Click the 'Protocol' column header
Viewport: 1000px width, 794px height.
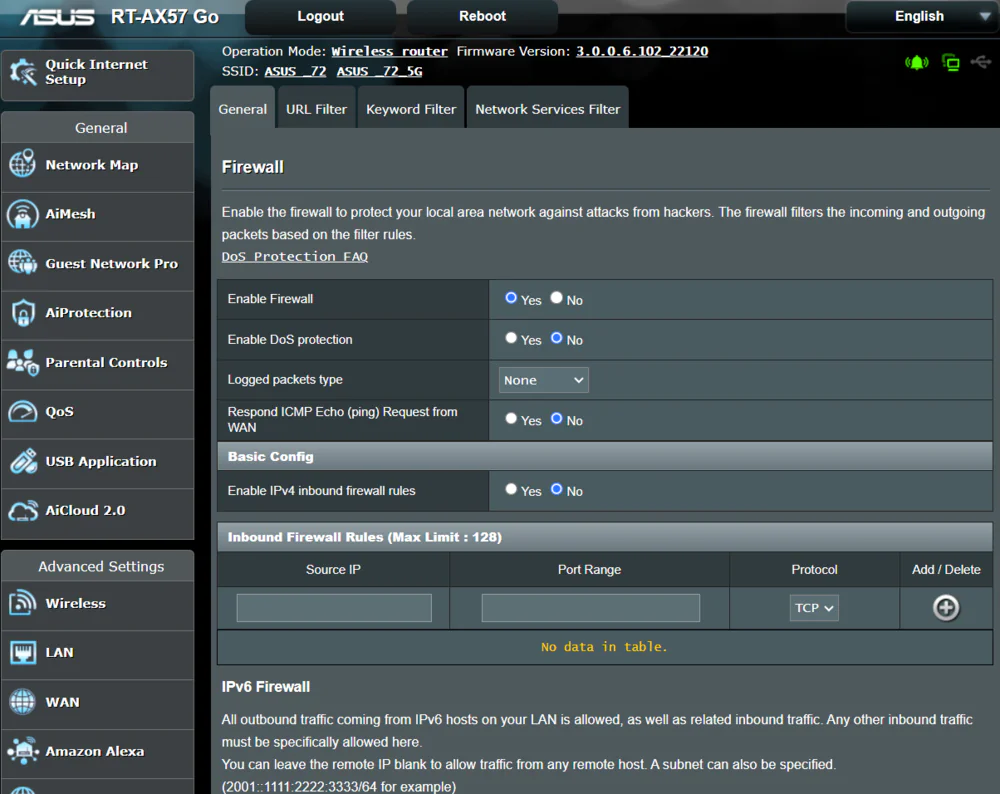click(814, 570)
